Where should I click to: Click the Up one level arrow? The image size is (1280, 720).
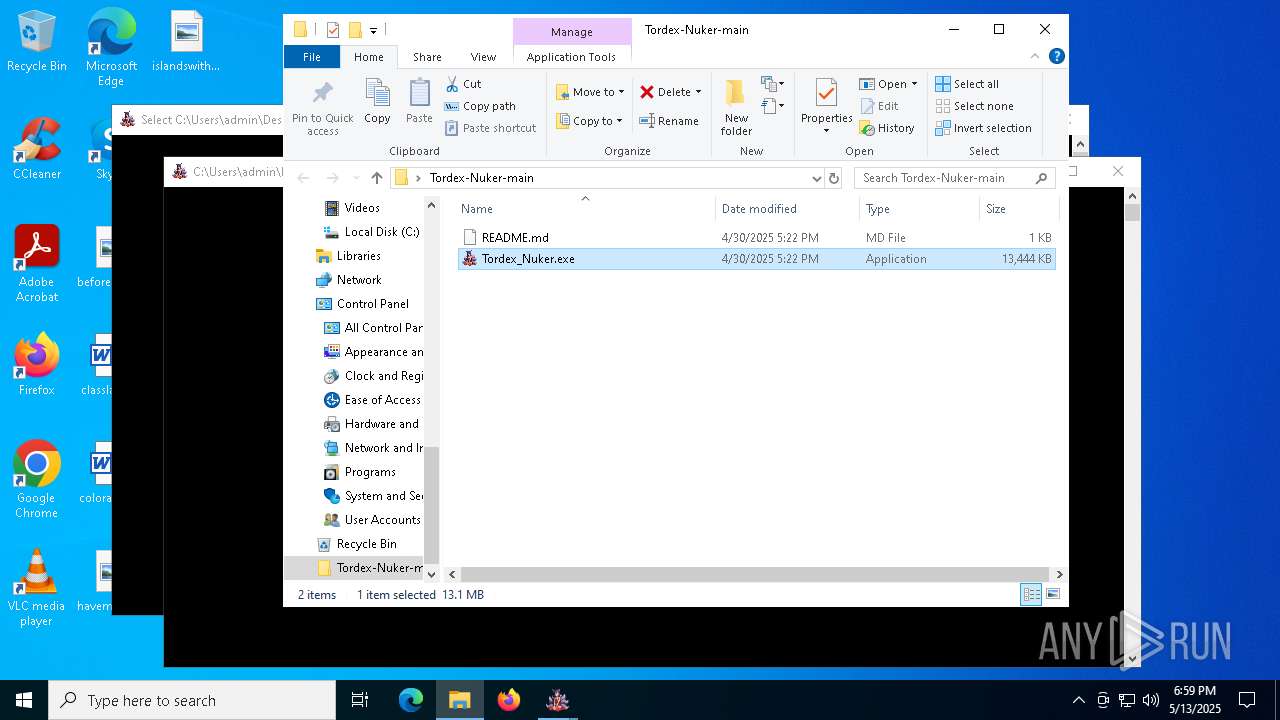[377, 178]
